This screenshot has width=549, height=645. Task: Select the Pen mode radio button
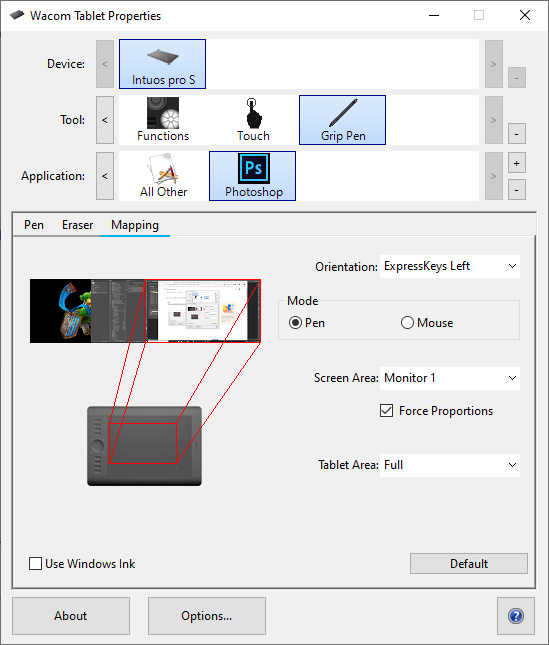pos(295,323)
